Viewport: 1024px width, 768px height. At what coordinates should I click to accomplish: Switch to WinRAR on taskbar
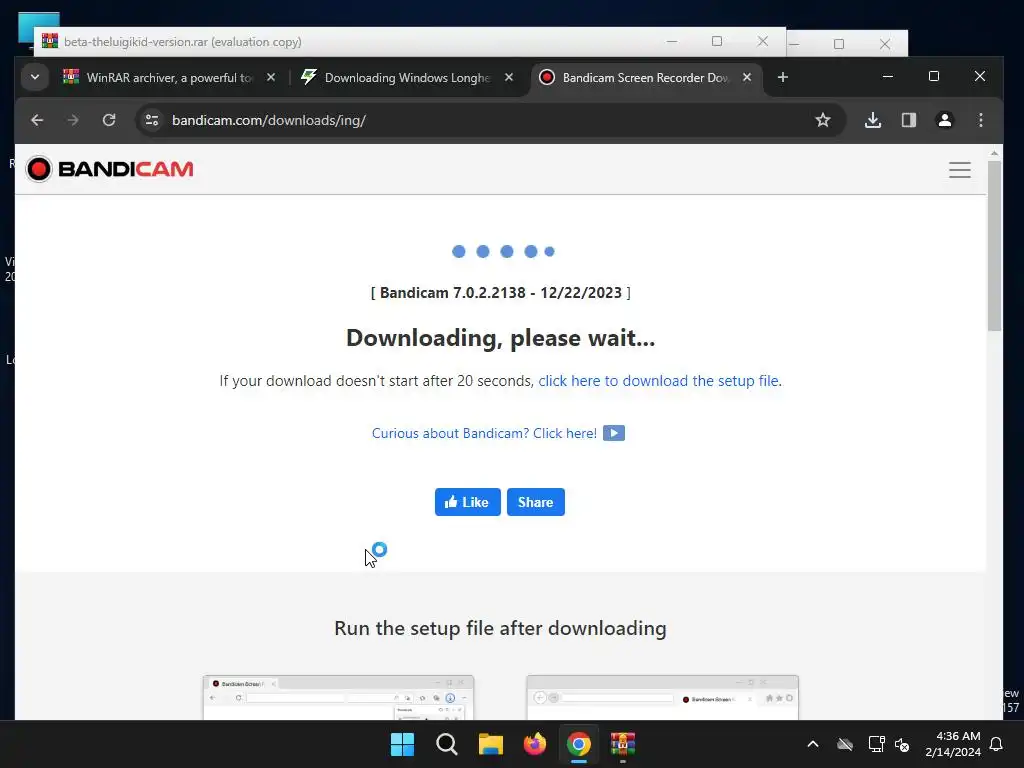(623, 744)
